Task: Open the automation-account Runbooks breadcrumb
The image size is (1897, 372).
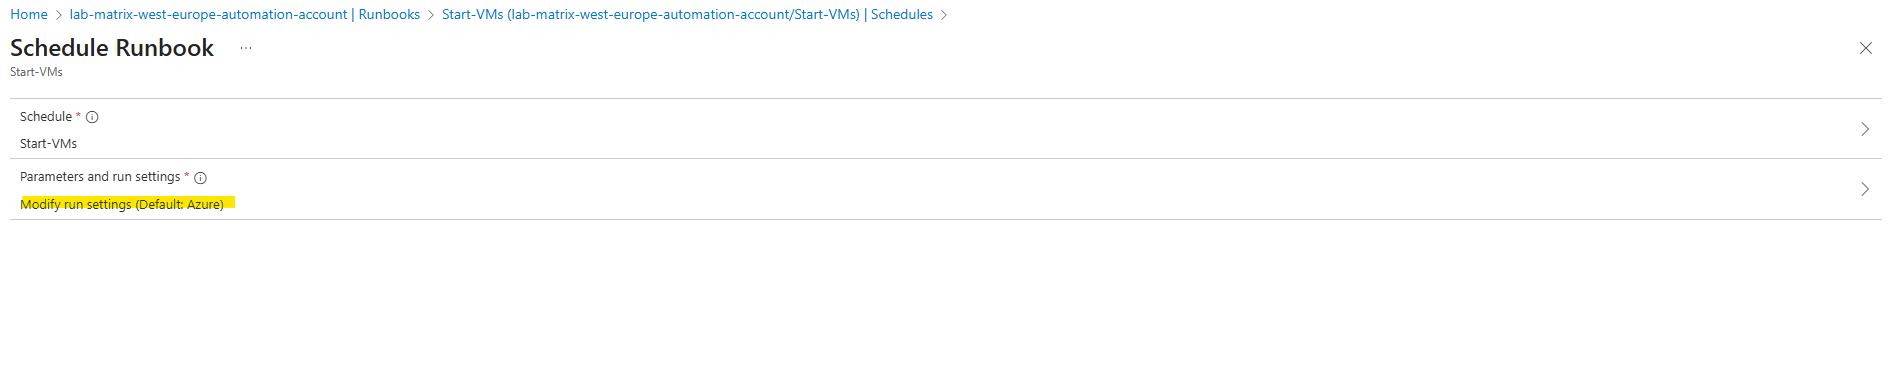Action: (x=245, y=14)
